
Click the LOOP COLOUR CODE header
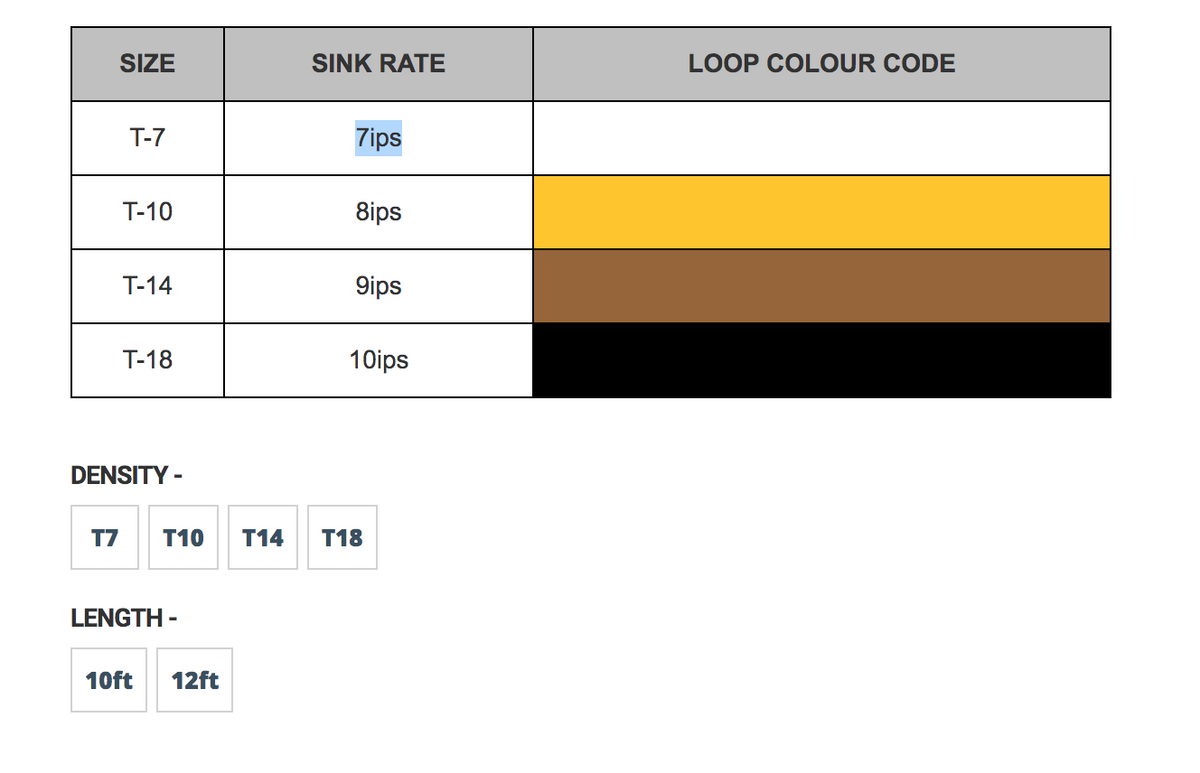(x=821, y=64)
